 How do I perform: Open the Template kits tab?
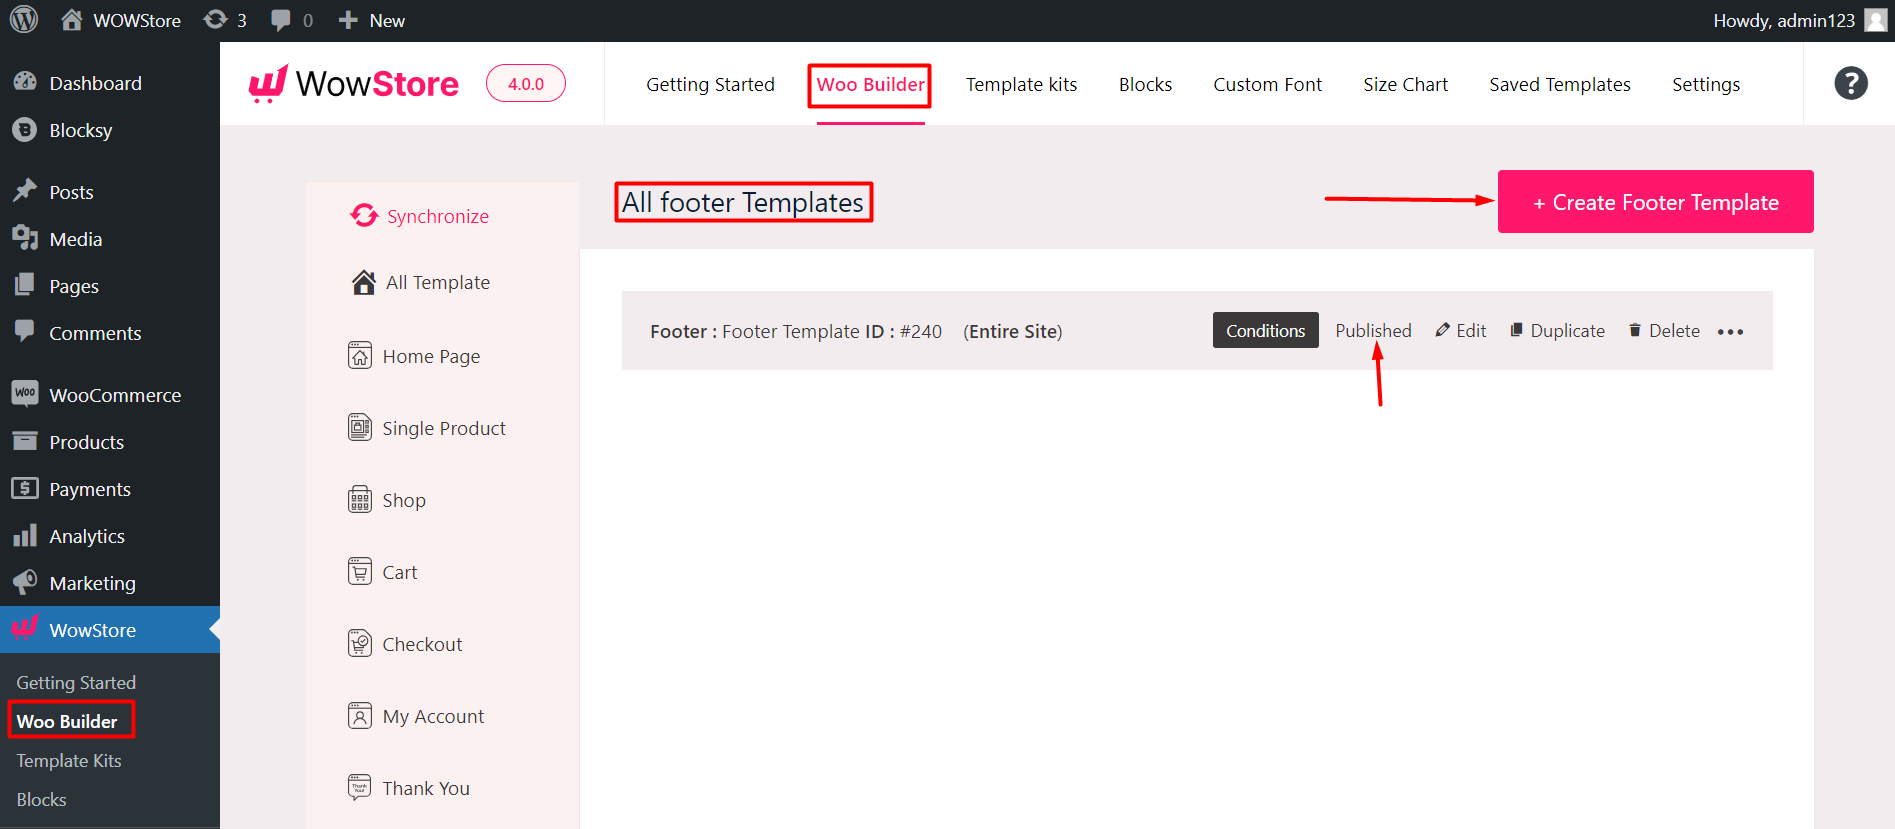point(1021,85)
